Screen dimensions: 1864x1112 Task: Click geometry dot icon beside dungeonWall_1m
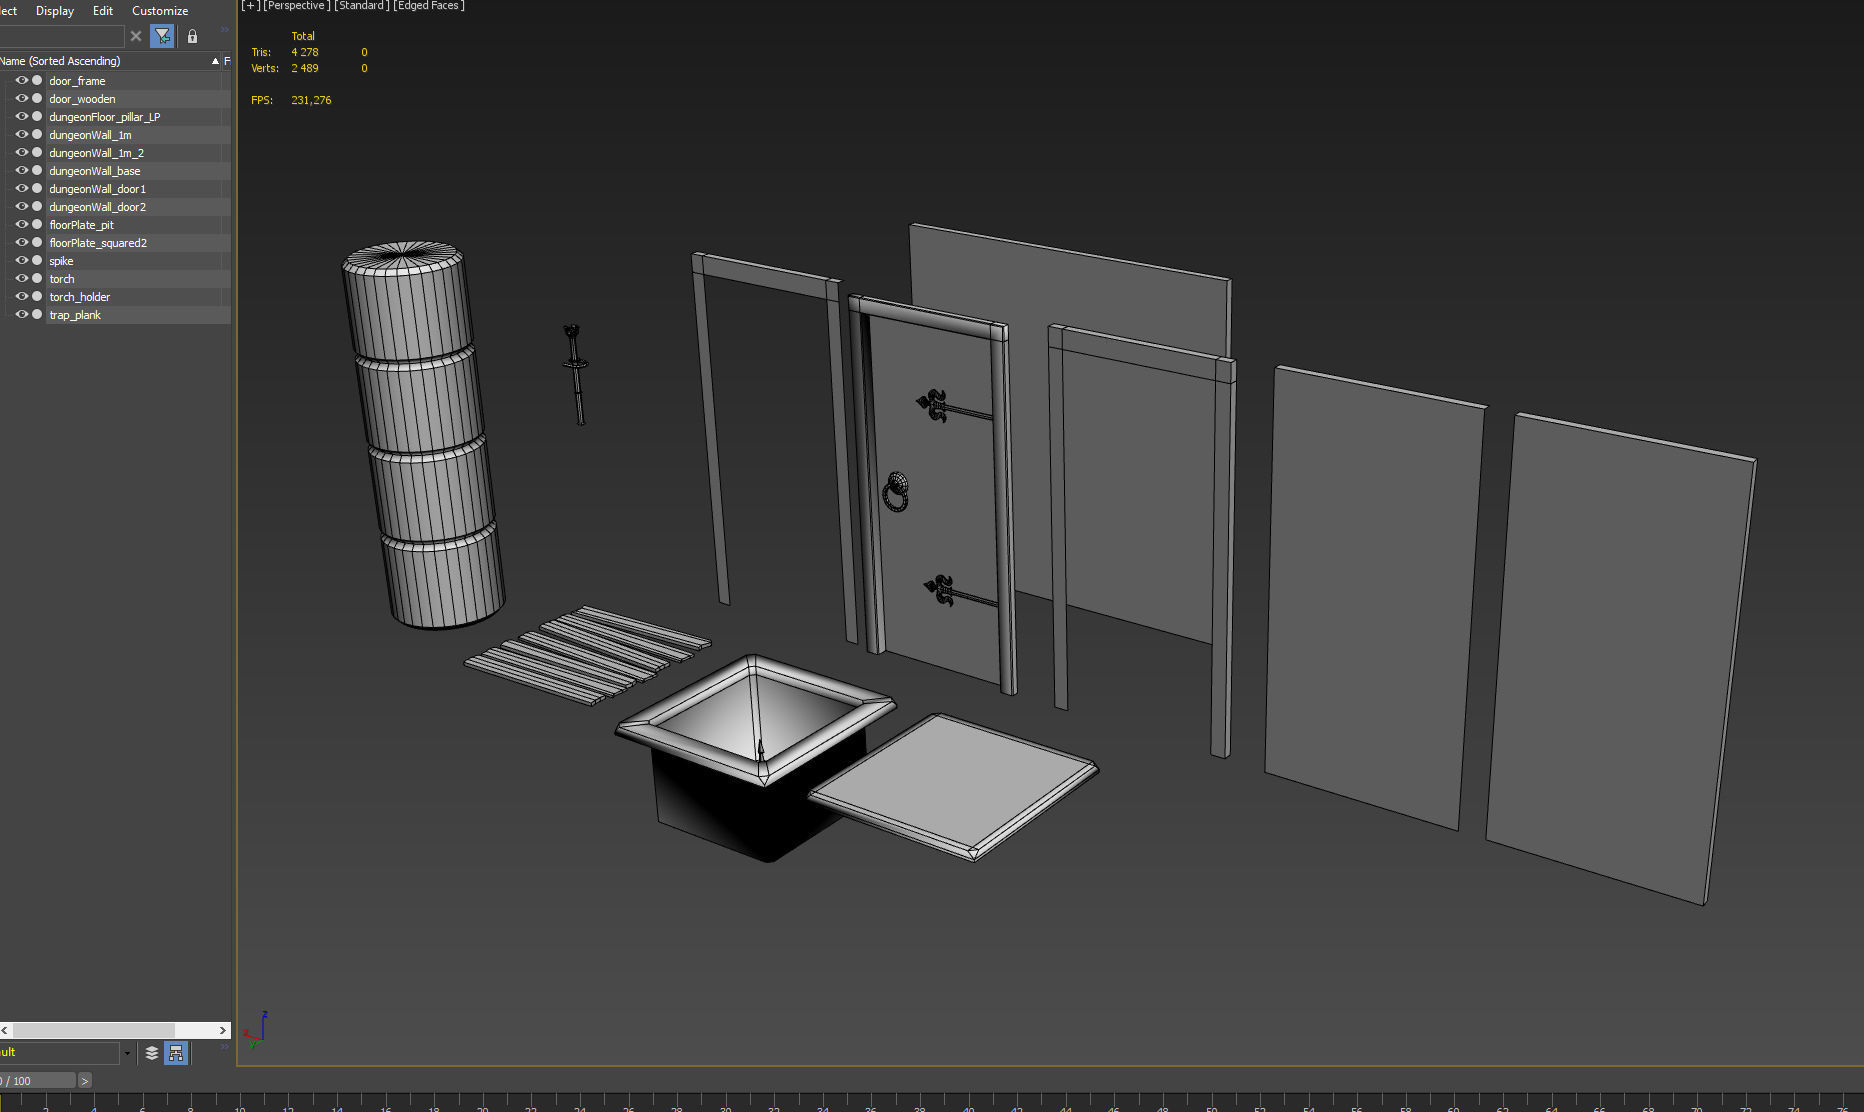(x=37, y=134)
